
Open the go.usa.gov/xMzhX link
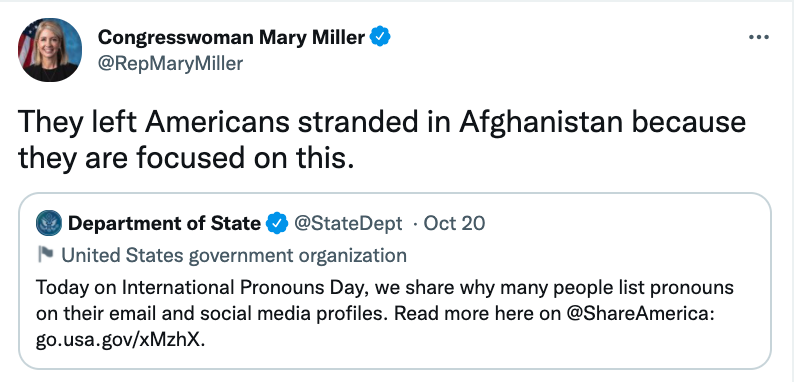(121, 340)
